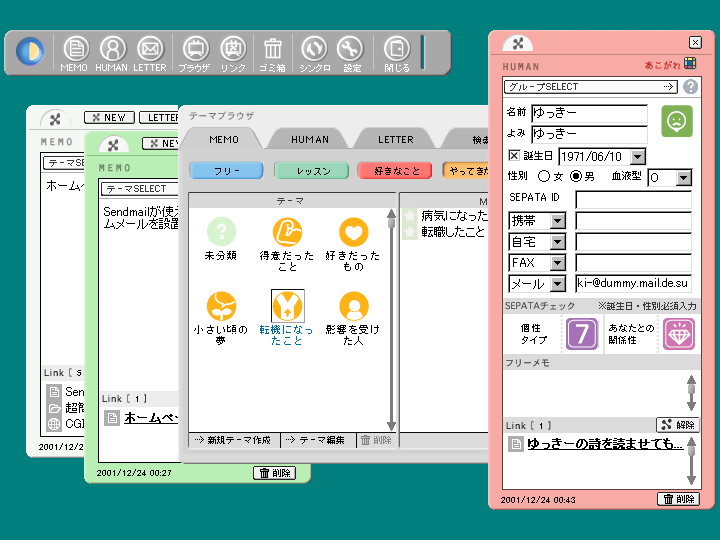Open テーマSELECT in green MEMO window
Image resolution: width=720 pixels, height=540 pixels.
pos(140,189)
